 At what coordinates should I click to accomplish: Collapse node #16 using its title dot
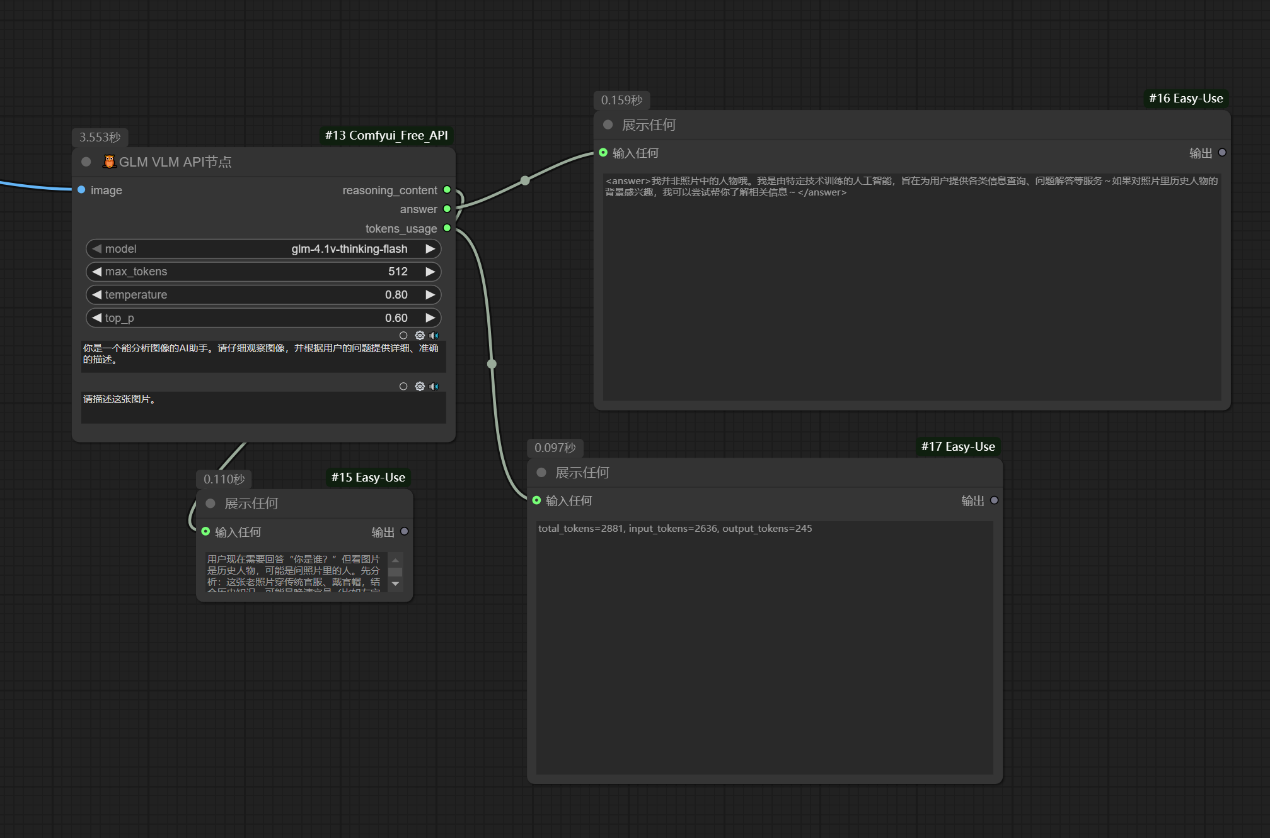608,125
